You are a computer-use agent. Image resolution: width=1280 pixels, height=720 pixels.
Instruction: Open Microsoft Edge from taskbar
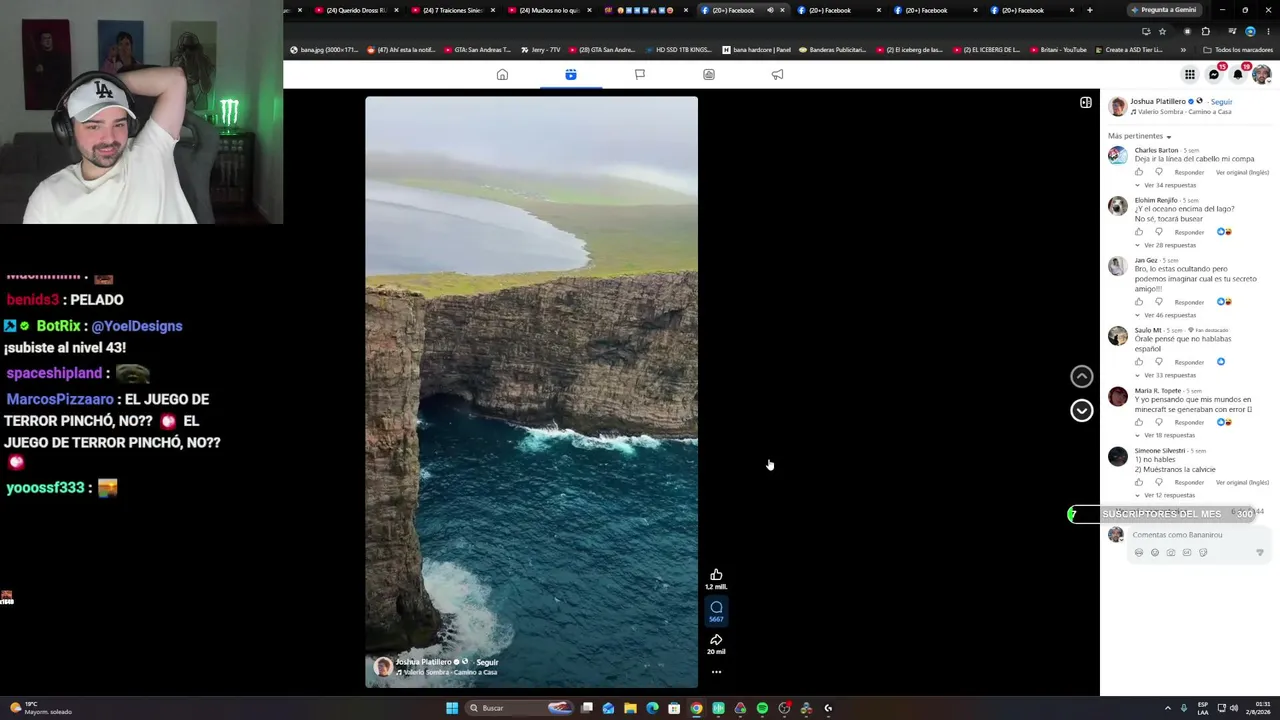[x=652, y=708]
